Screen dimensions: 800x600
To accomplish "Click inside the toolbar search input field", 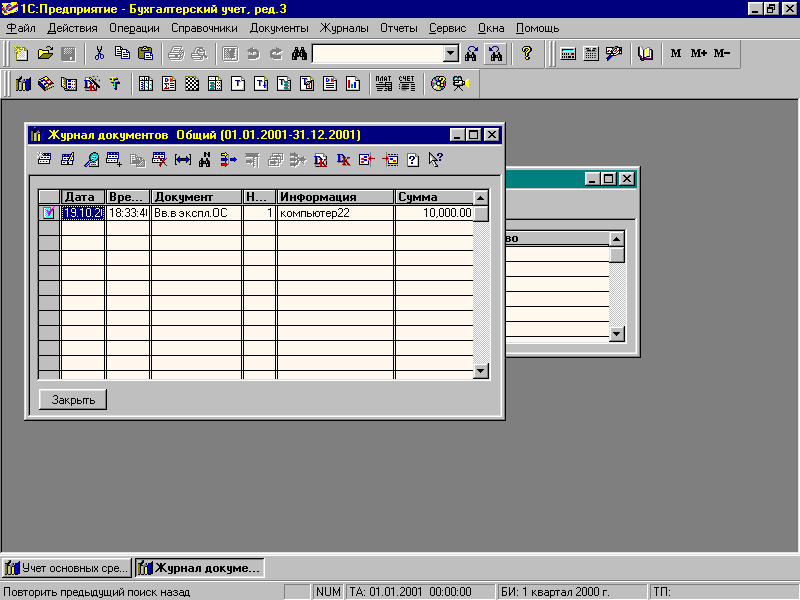I will (x=378, y=53).
